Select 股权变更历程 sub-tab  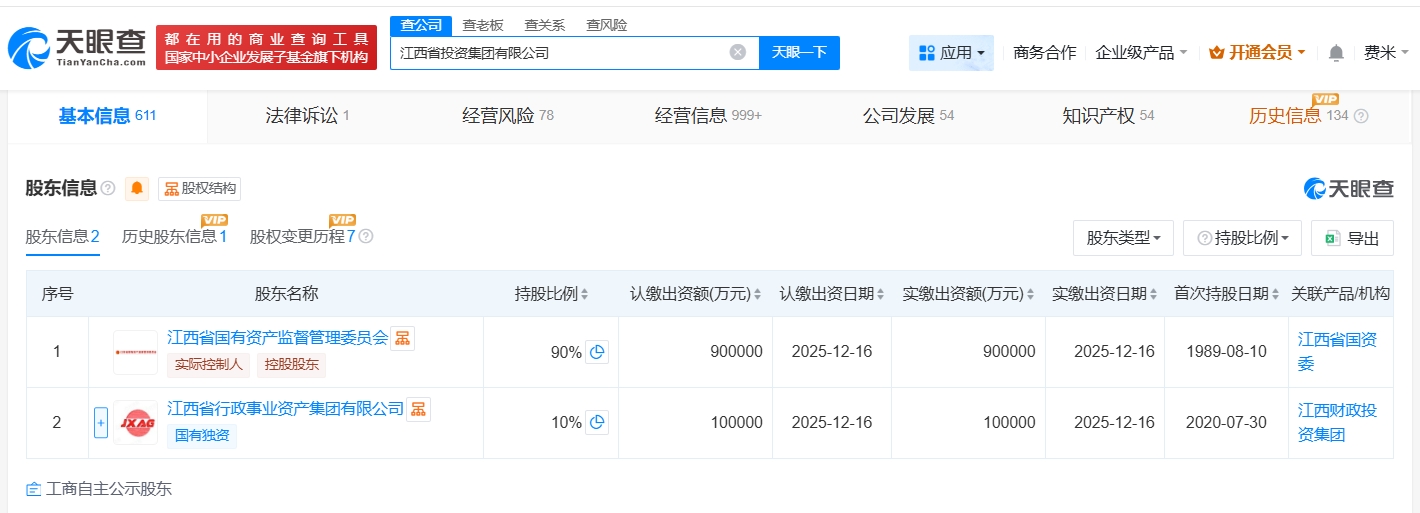tap(302, 237)
